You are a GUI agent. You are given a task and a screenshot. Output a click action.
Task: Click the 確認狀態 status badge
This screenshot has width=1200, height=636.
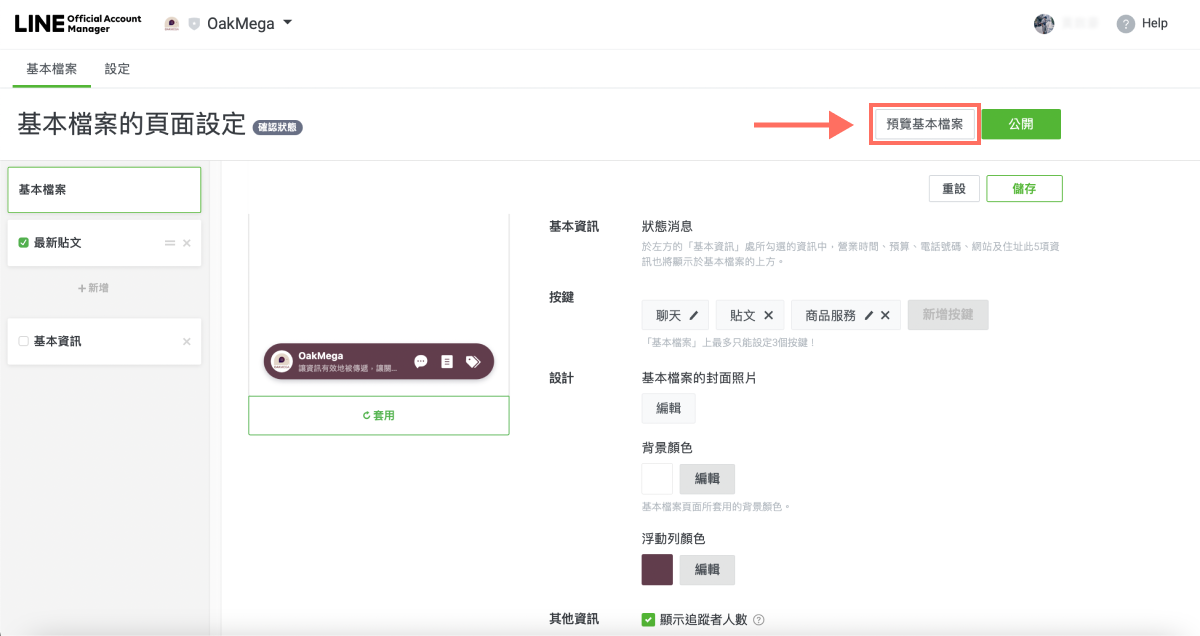click(278, 127)
